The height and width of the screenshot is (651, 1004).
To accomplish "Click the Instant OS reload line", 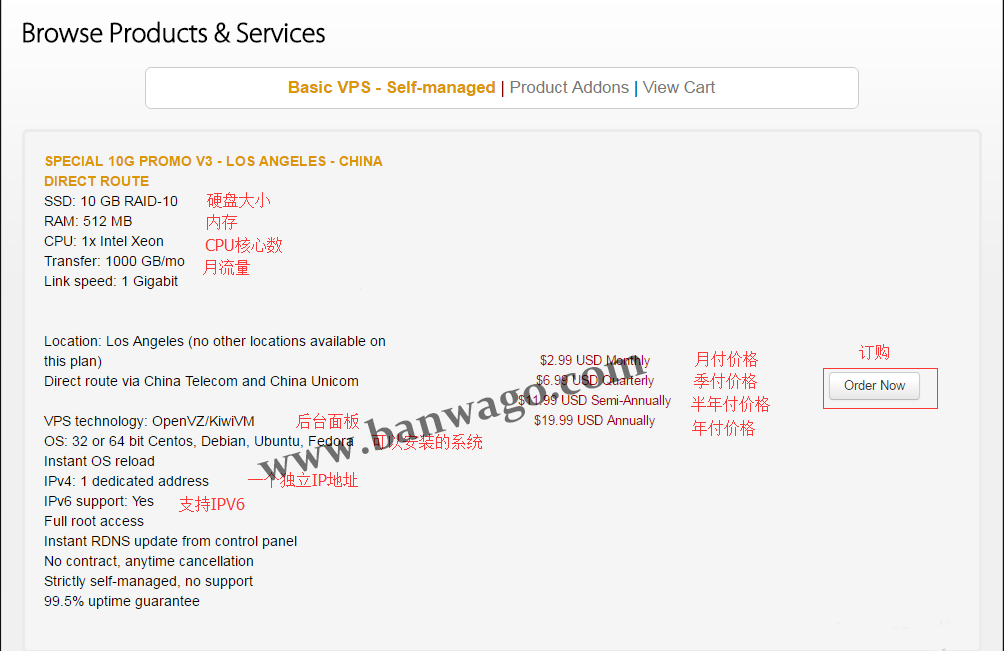I will click(99, 461).
